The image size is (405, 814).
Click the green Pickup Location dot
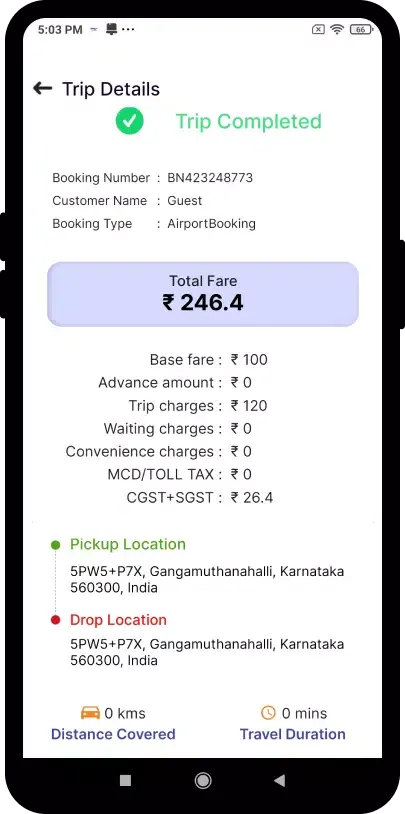point(56,545)
